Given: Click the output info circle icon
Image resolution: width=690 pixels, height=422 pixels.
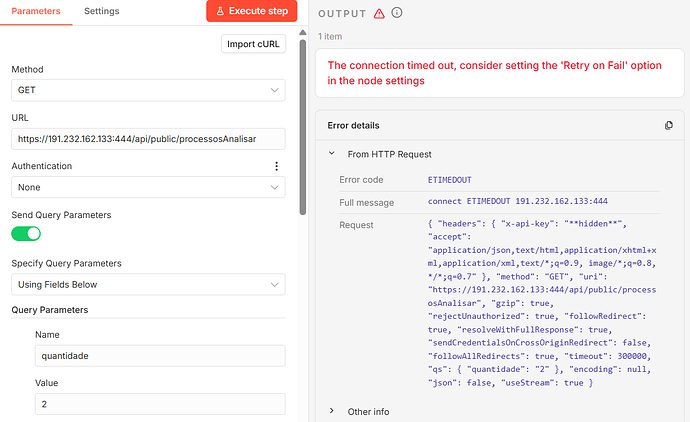Looking at the screenshot, I should 397,13.
